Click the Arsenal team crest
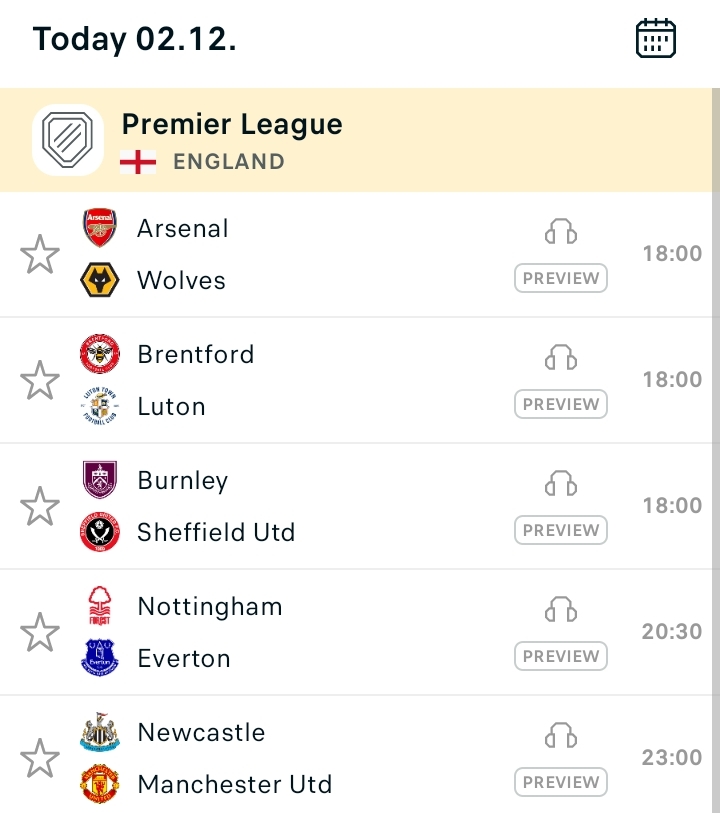Screen dimensions: 720x813 [x=100, y=228]
